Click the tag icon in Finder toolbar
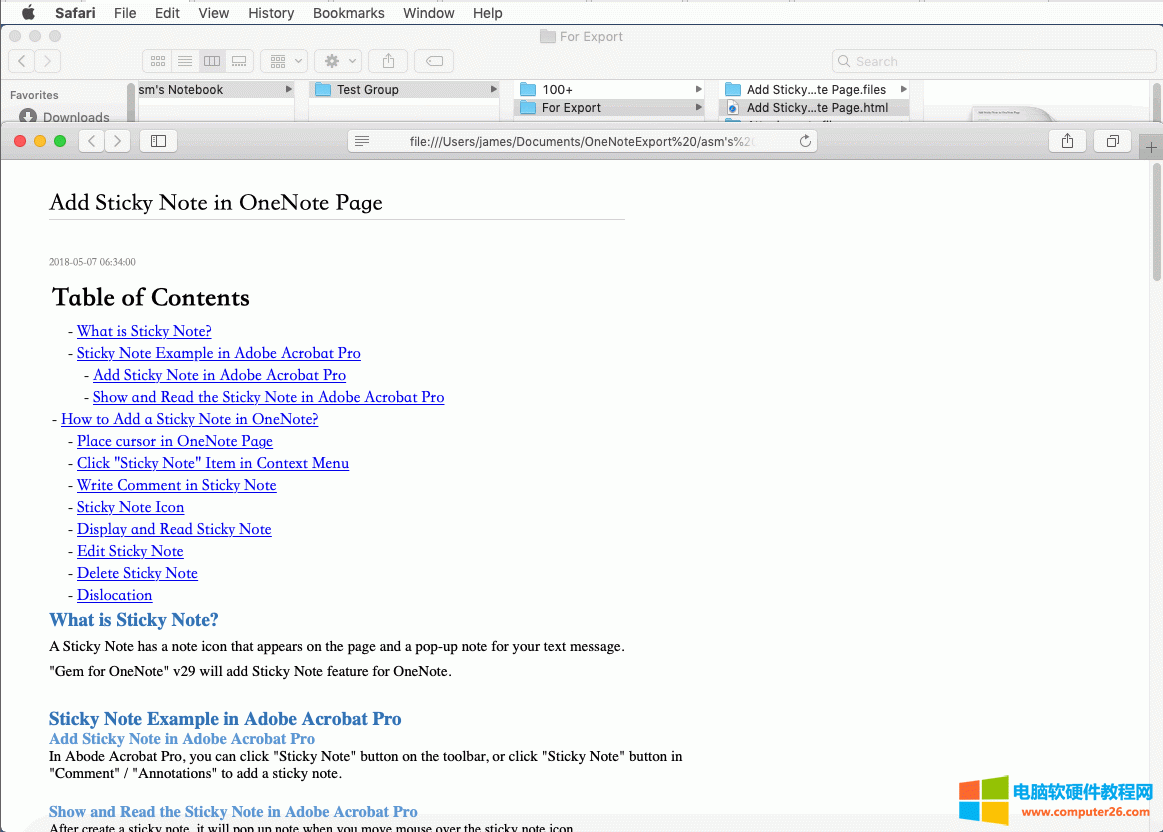 (434, 61)
